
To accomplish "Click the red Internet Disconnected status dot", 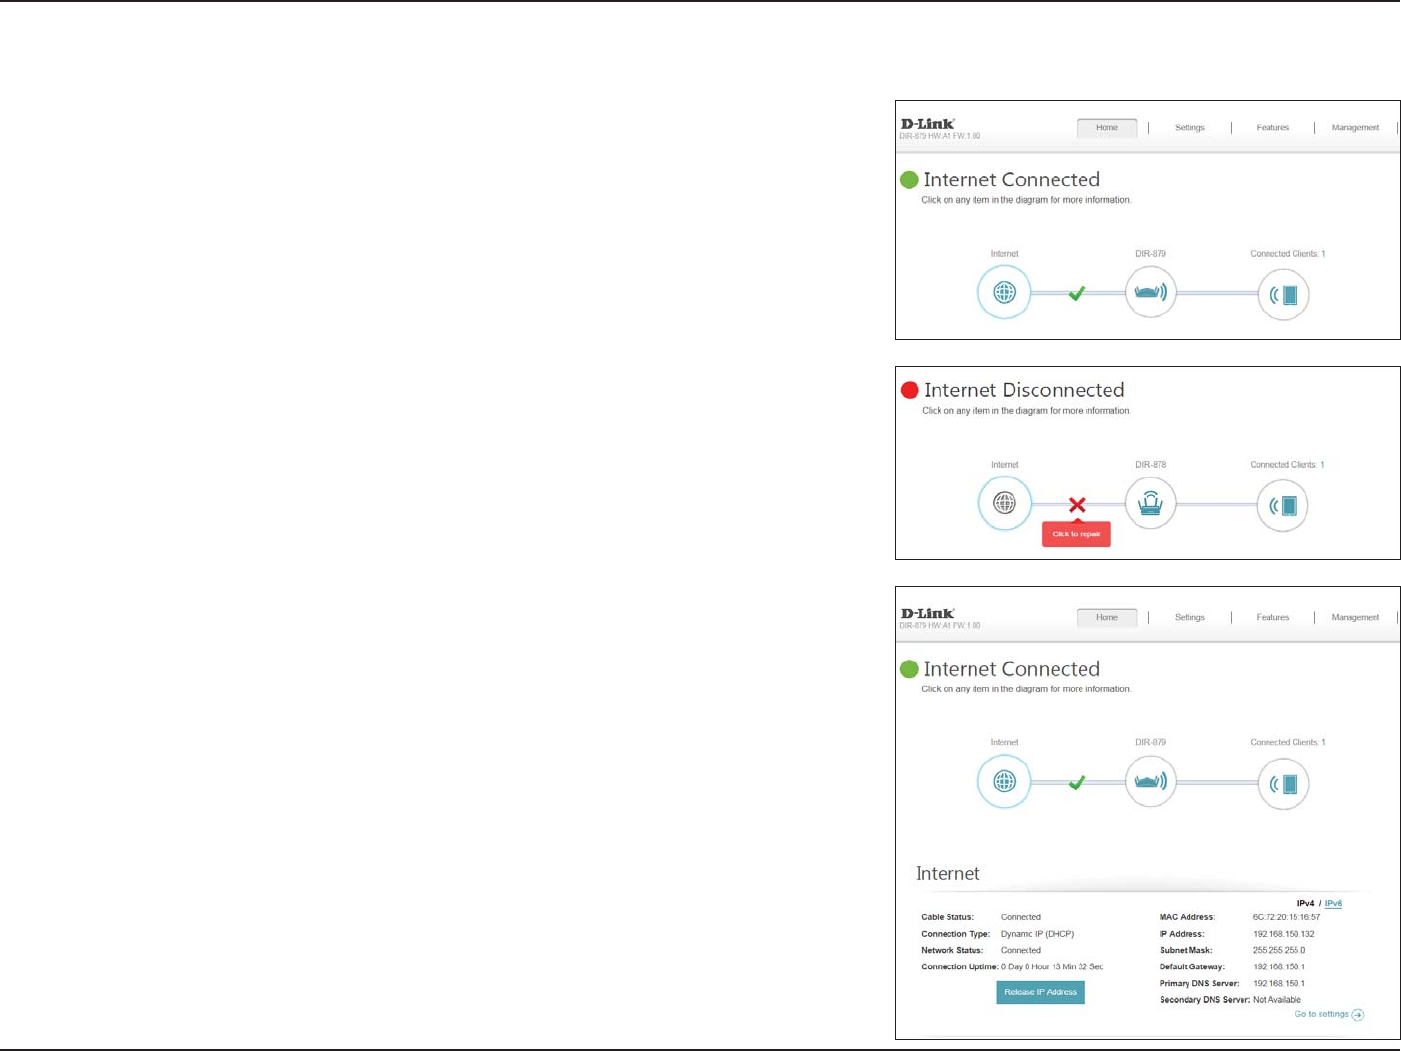I will (x=910, y=390).
